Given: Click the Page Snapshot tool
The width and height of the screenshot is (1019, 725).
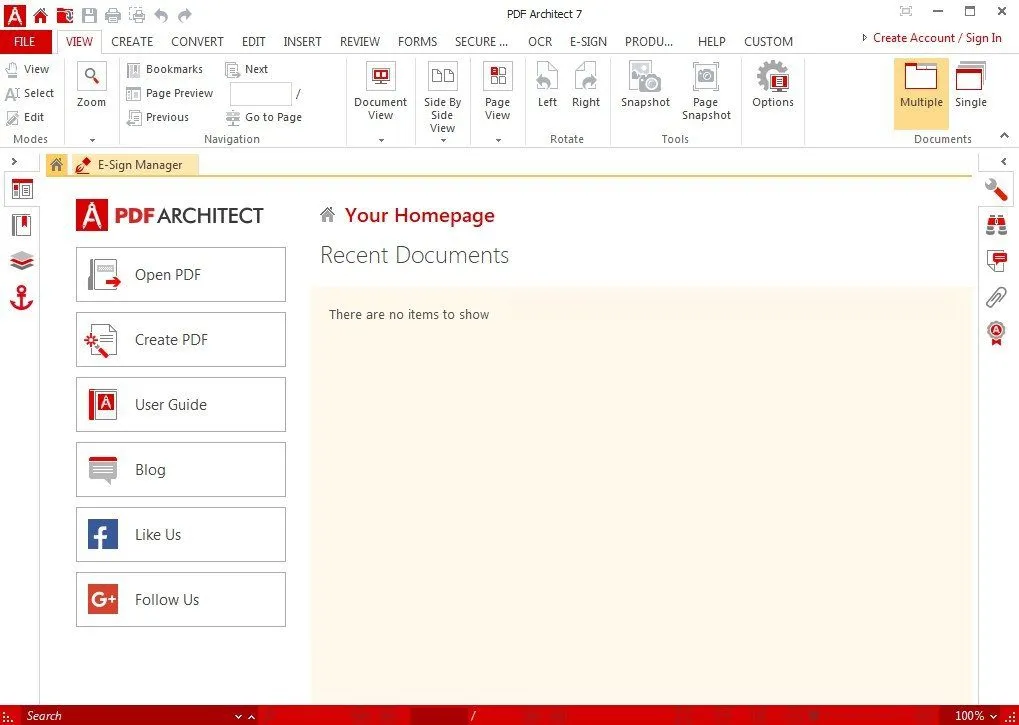Looking at the screenshot, I should [705, 90].
